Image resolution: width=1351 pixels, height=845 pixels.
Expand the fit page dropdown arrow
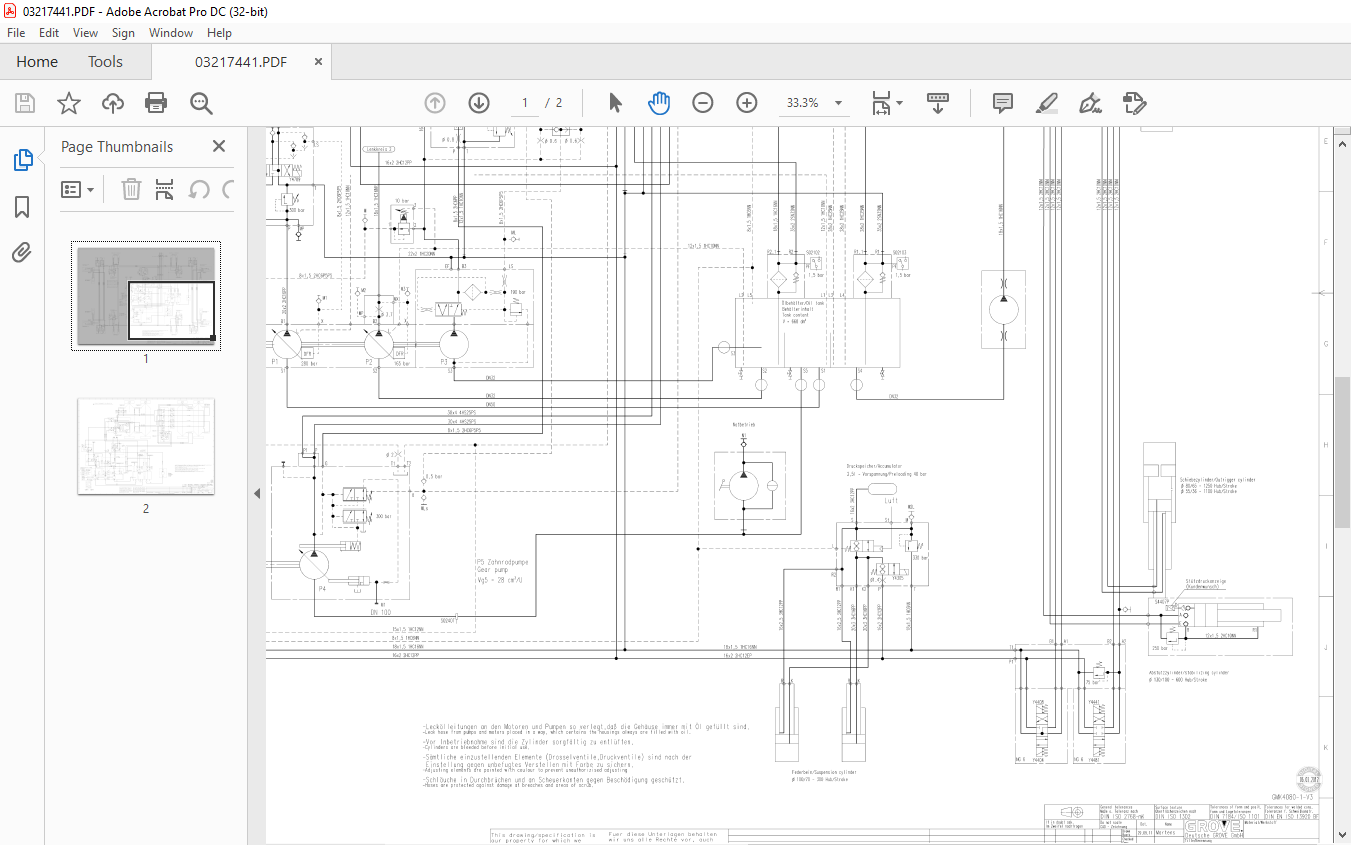[899, 103]
